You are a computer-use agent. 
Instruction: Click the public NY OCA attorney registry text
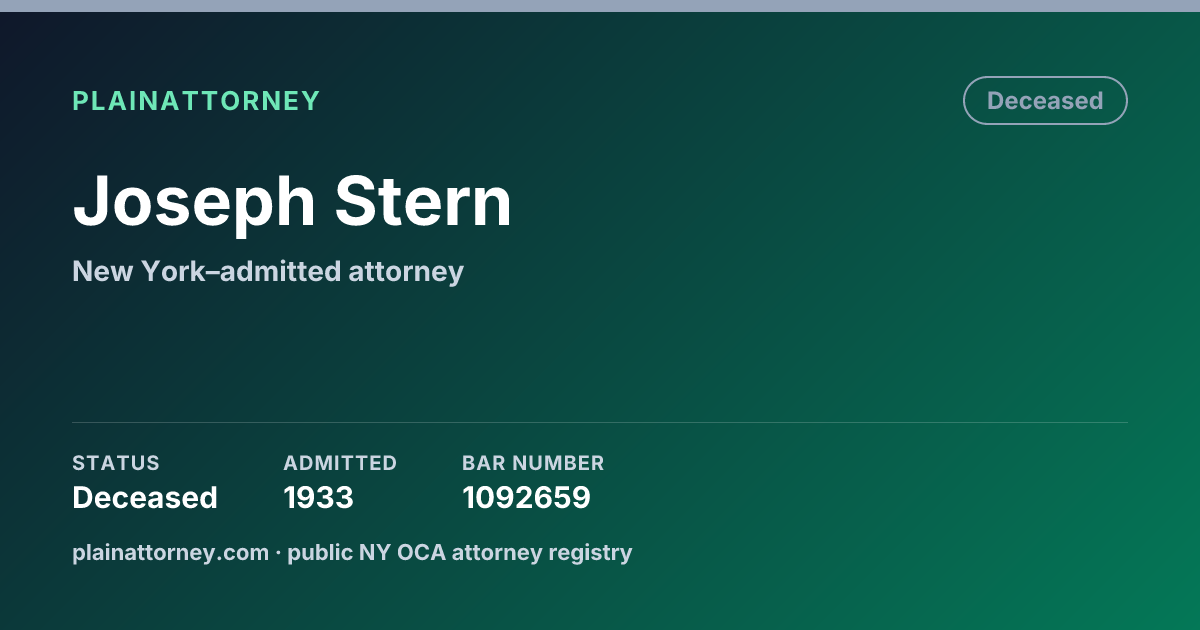pyautogui.click(x=460, y=552)
